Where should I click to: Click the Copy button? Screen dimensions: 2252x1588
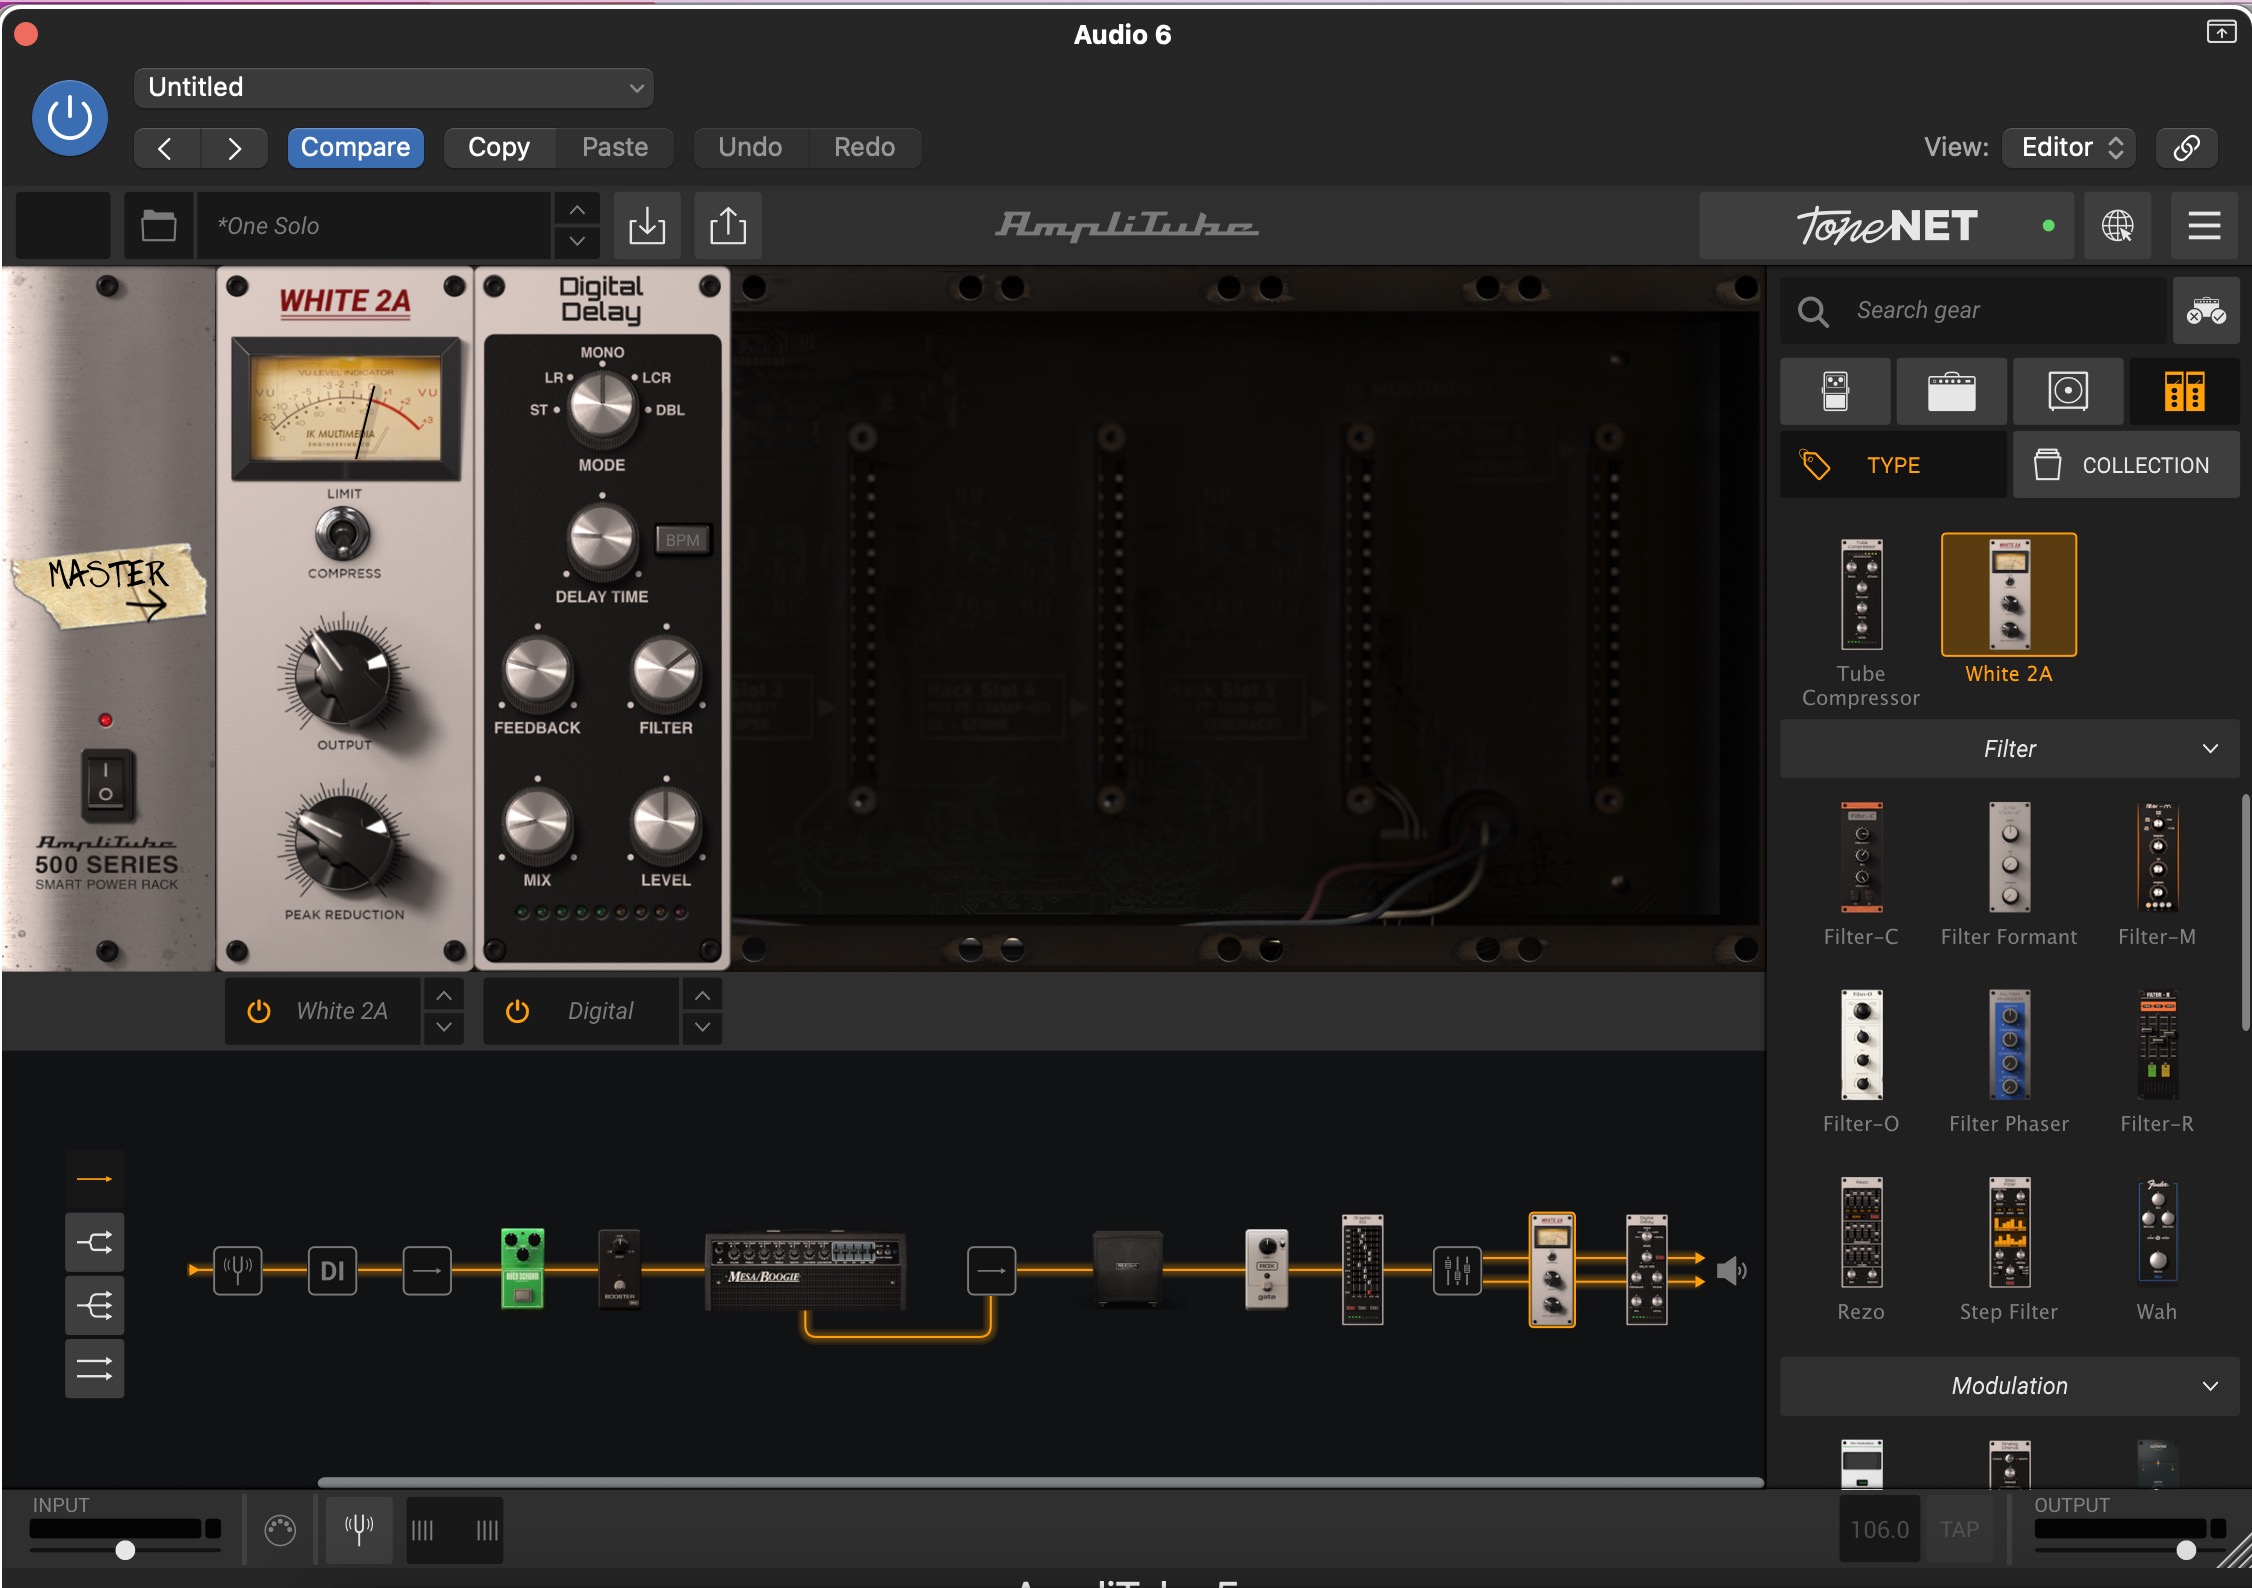(x=499, y=147)
